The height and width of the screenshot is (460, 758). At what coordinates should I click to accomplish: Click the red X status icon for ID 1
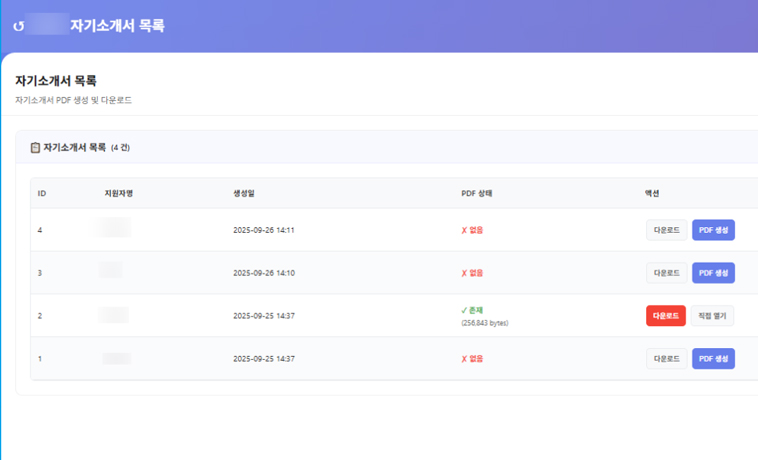(464, 358)
